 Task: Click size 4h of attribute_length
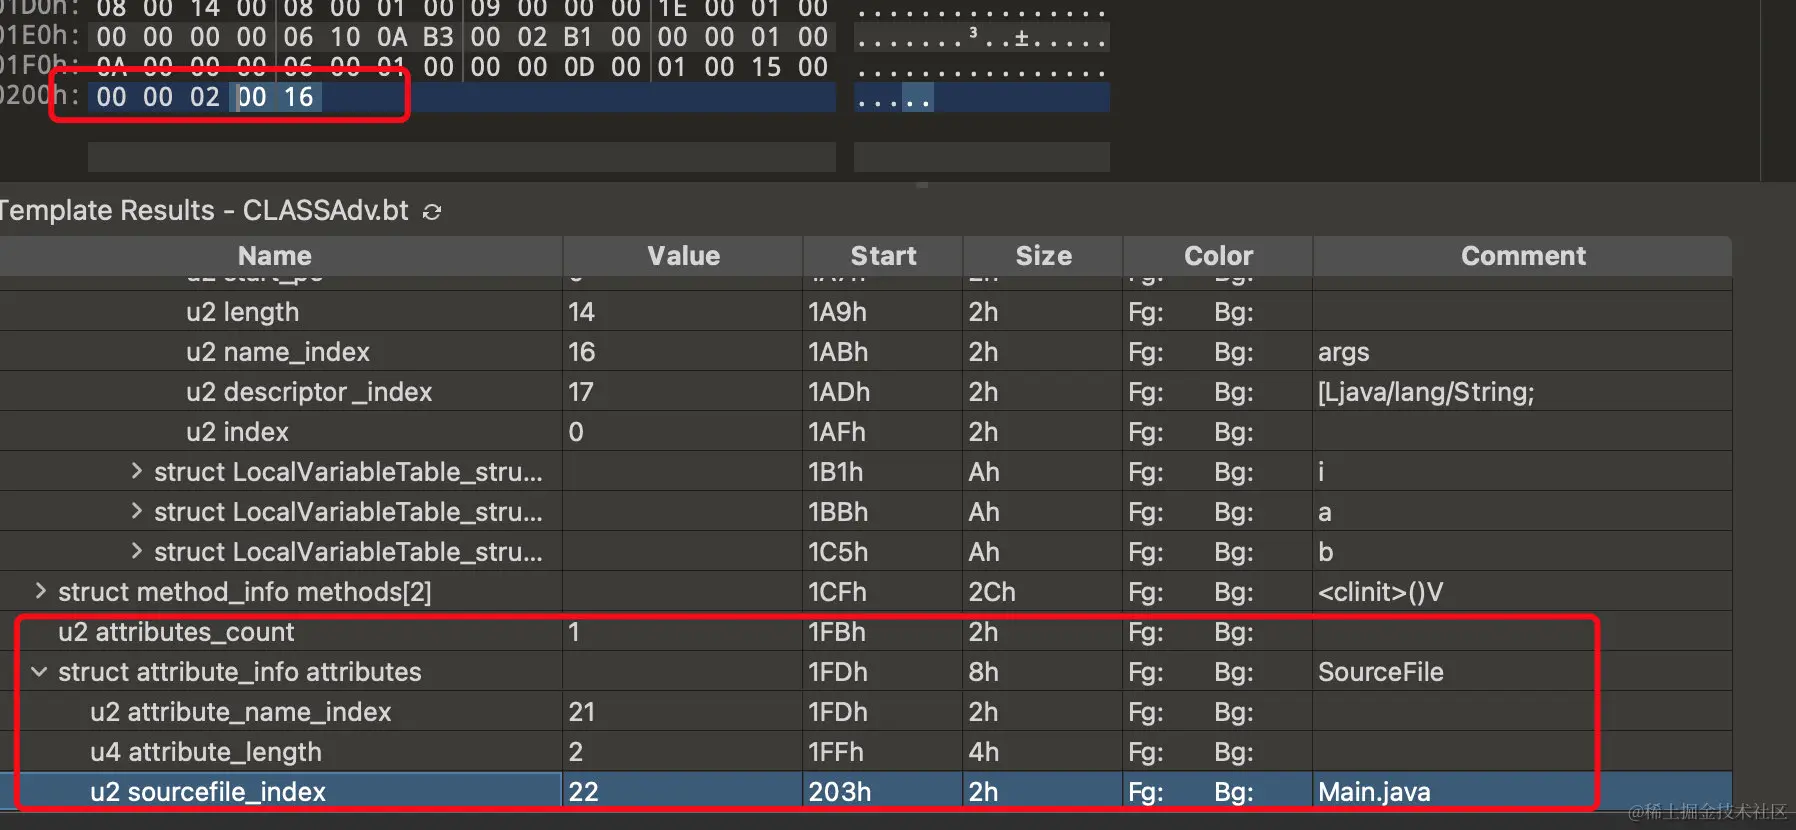[984, 752]
